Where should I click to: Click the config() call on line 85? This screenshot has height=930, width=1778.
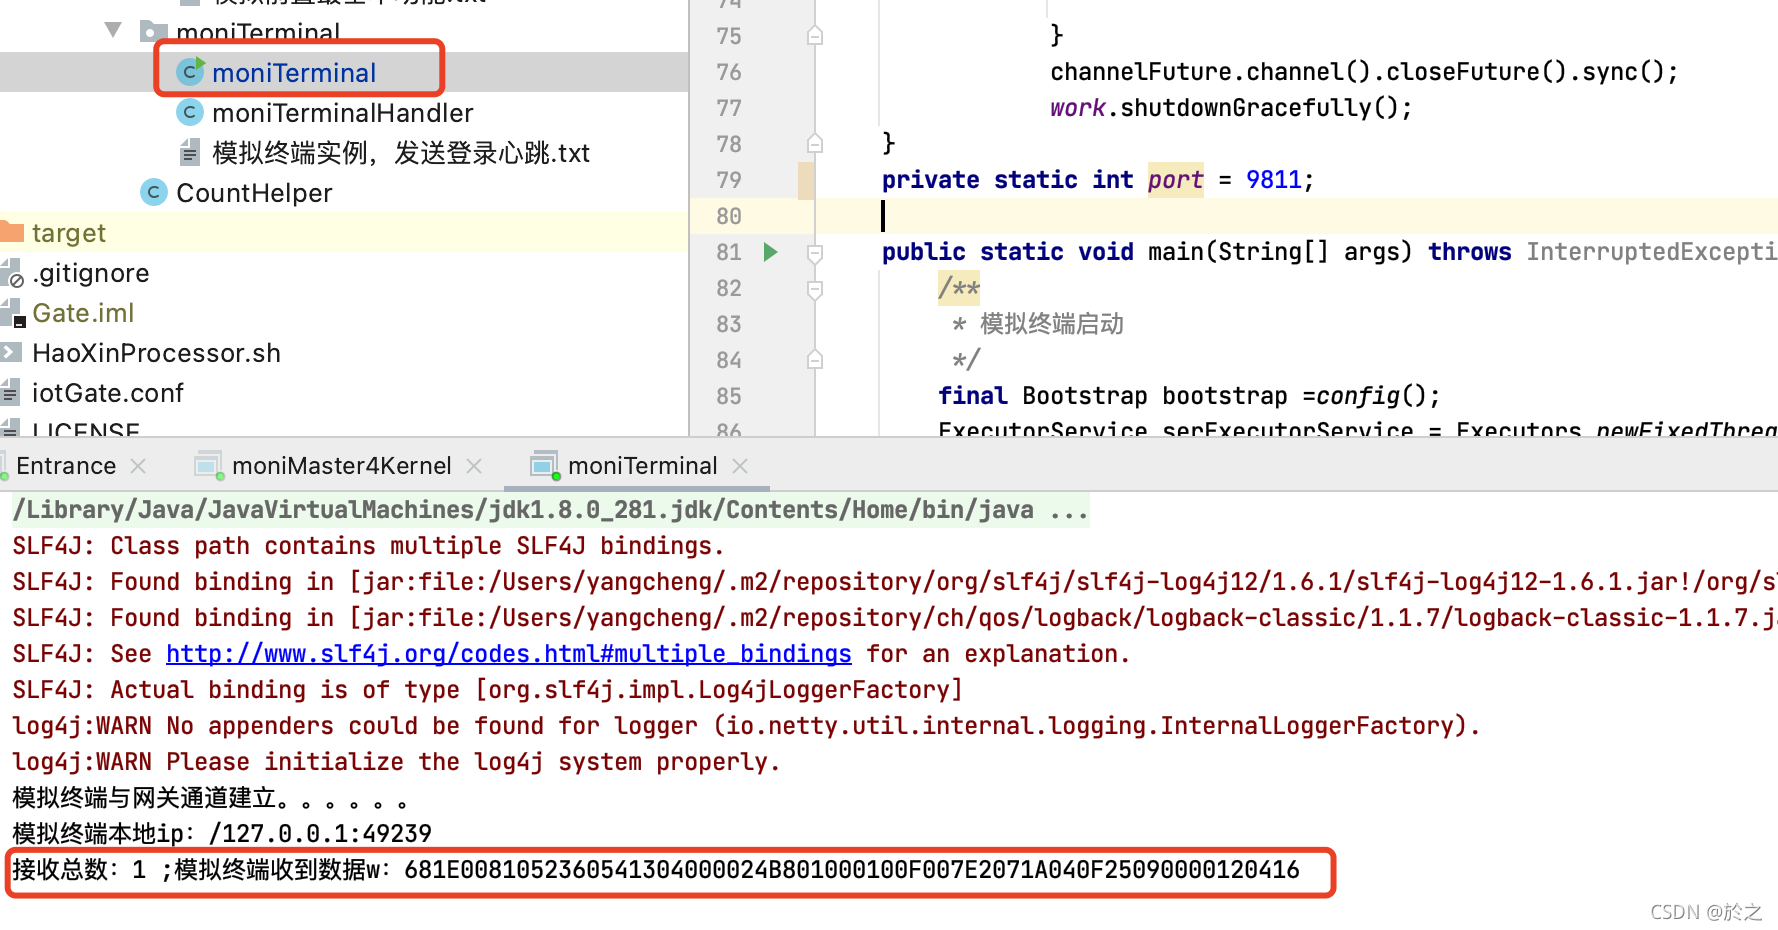1377,396
